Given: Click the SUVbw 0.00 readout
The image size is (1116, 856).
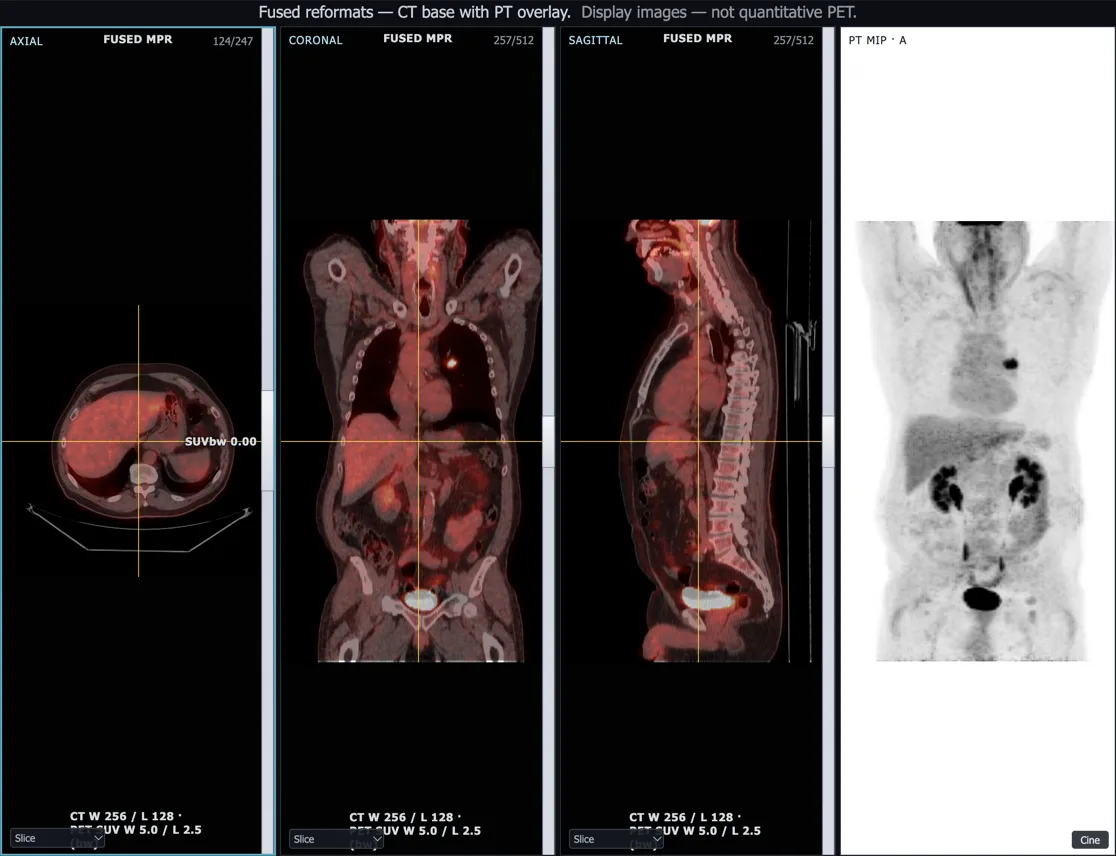Looking at the screenshot, I should pyautogui.click(x=221, y=441).
